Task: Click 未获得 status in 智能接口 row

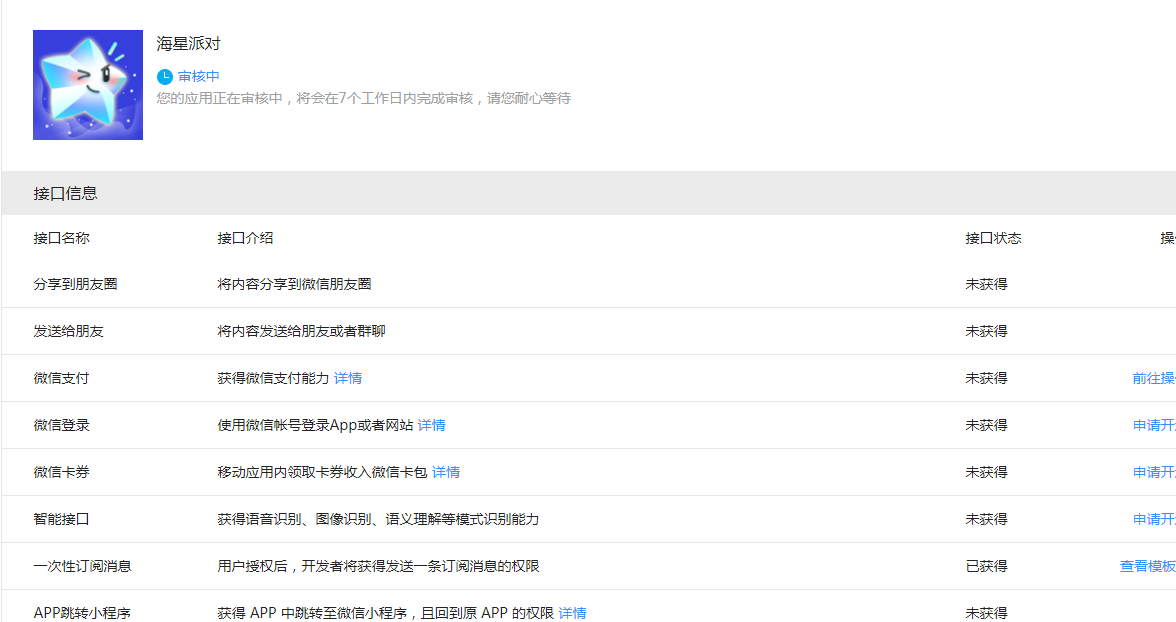Action: point(986,519)
